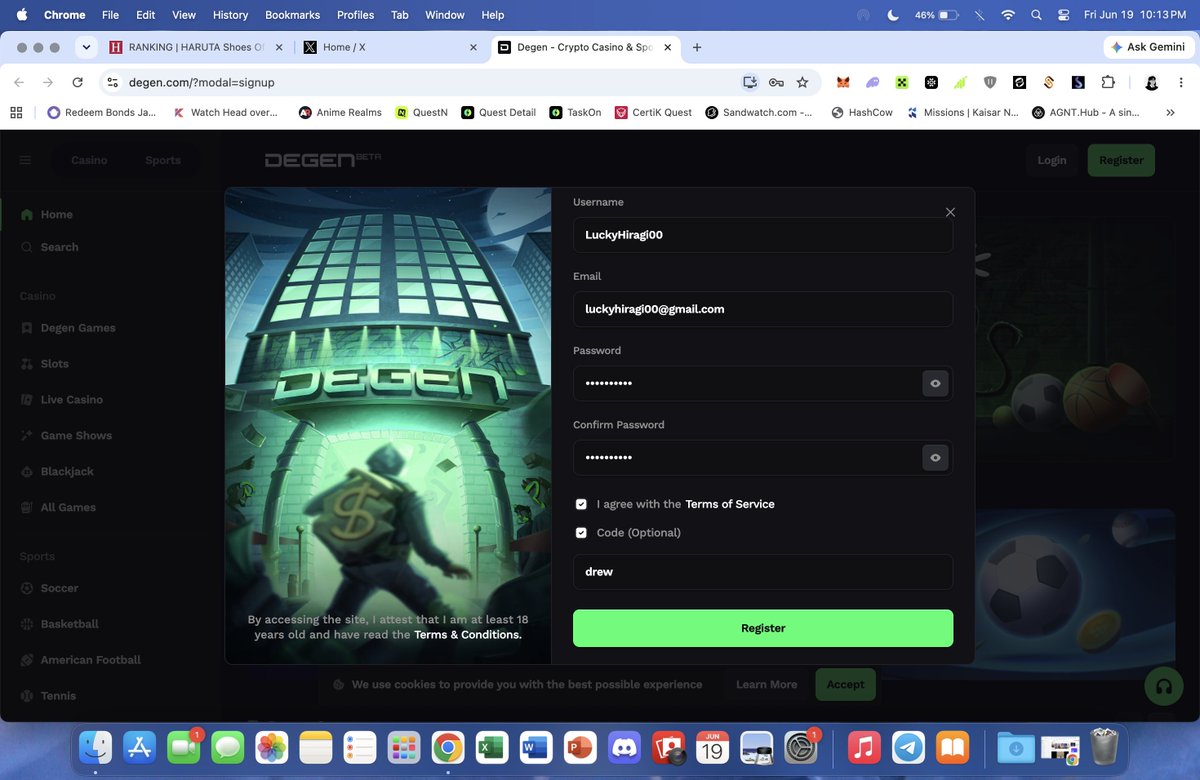Click Learn More in cookie banner

[766, 684]
